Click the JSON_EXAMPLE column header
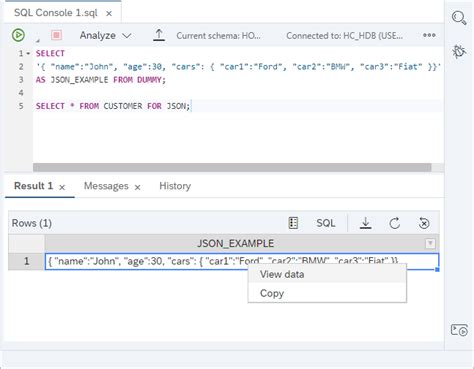 pyautogui.click(x=235, y=244)
